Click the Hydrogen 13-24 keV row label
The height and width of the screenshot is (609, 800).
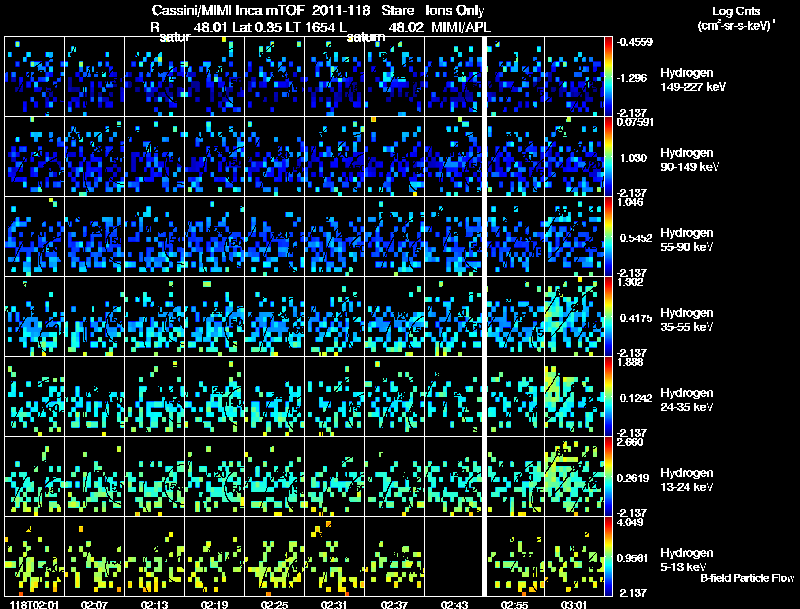pos(687,480)
